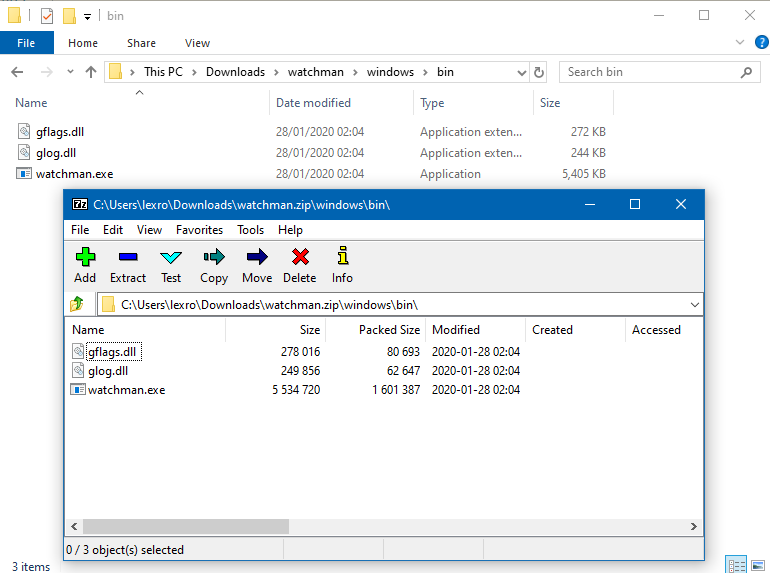The width and height of the screenshot is (770, 573).
Task: Switch Explorer to details view icon
Action: coord(736,565)
